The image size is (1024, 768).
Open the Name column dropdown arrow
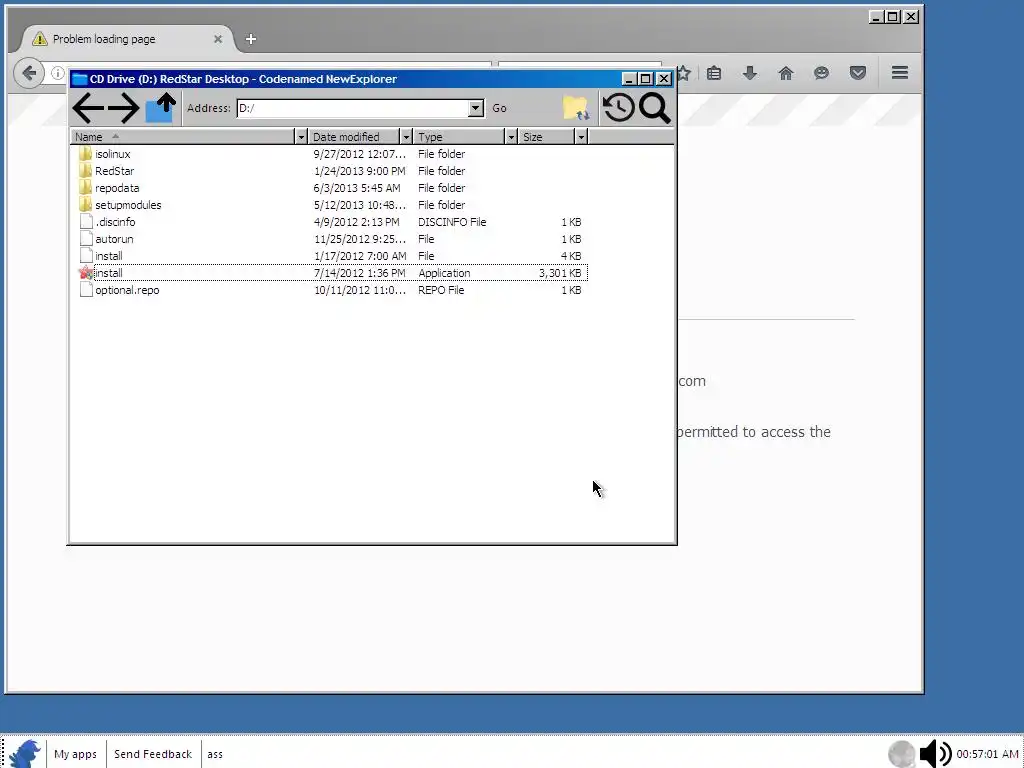point(301,136)
